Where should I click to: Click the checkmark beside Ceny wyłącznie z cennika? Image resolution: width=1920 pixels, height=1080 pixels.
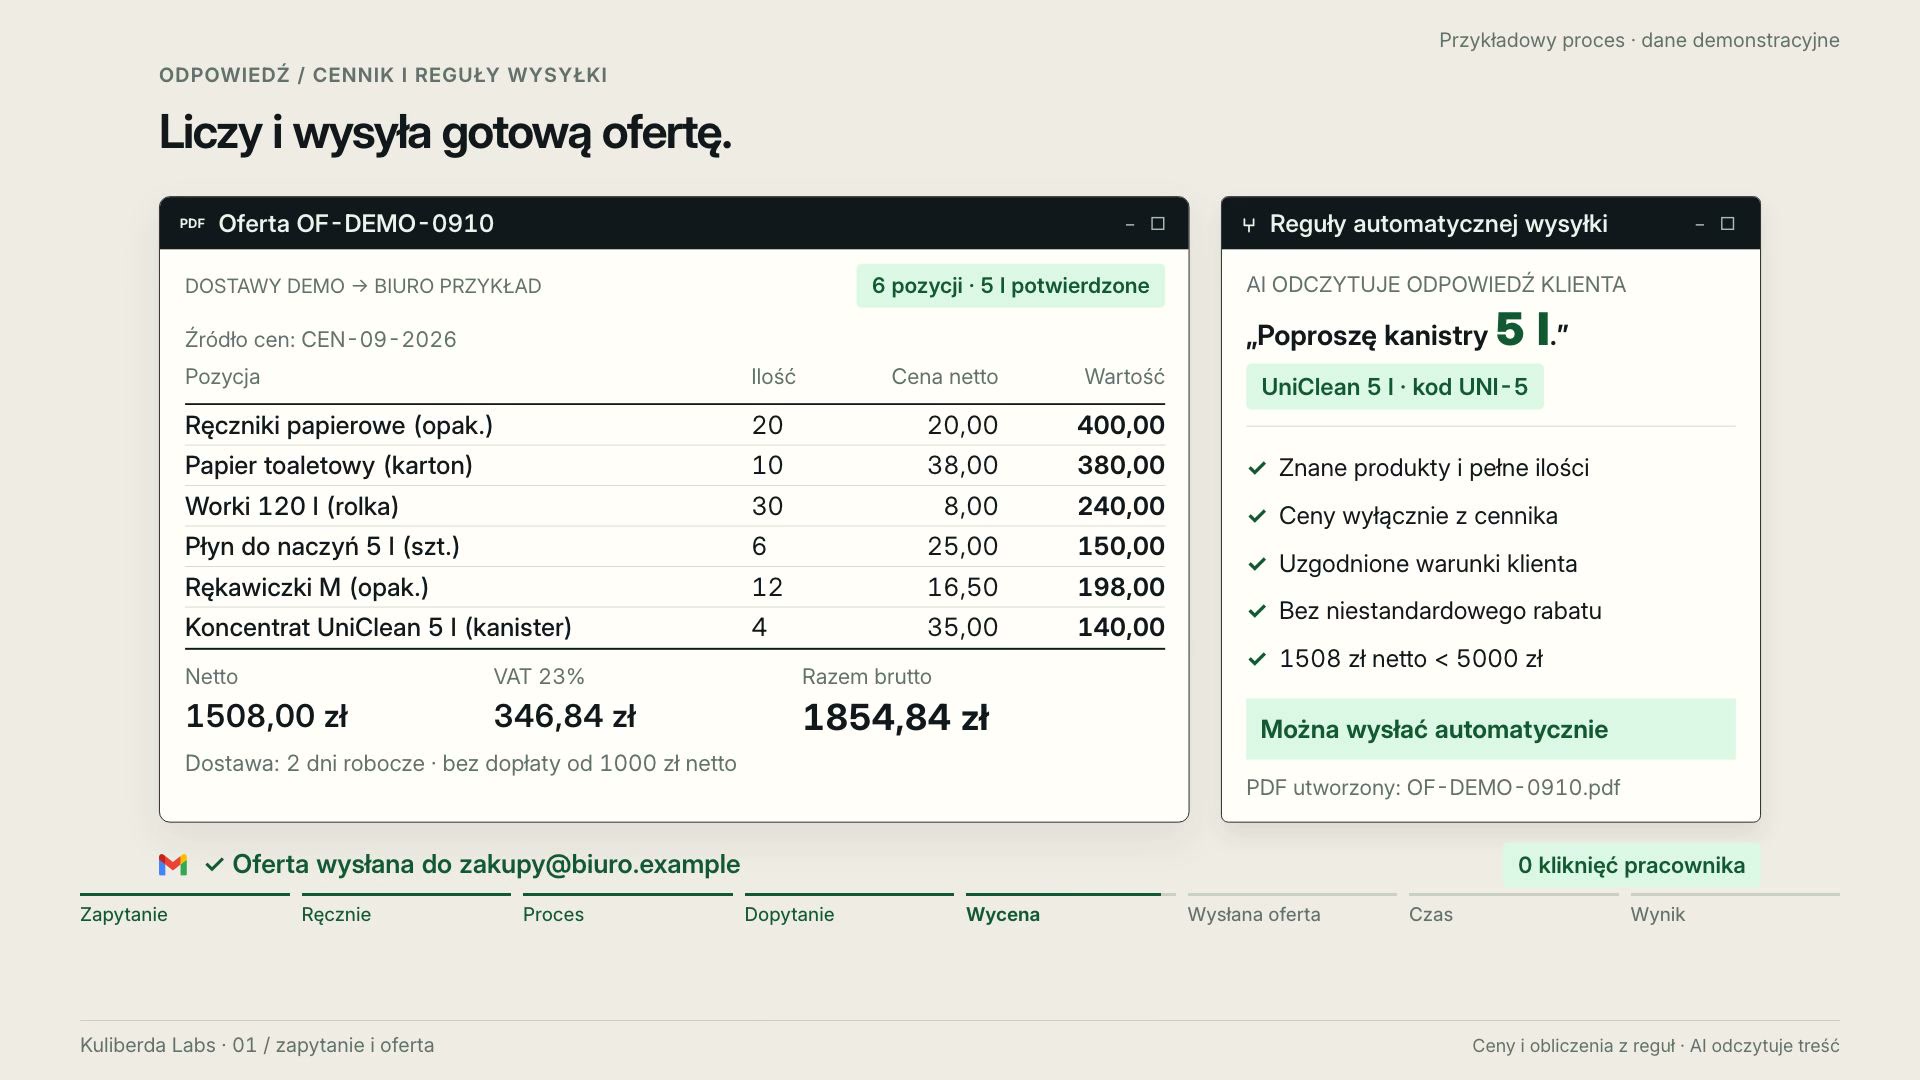point(1257,516)
